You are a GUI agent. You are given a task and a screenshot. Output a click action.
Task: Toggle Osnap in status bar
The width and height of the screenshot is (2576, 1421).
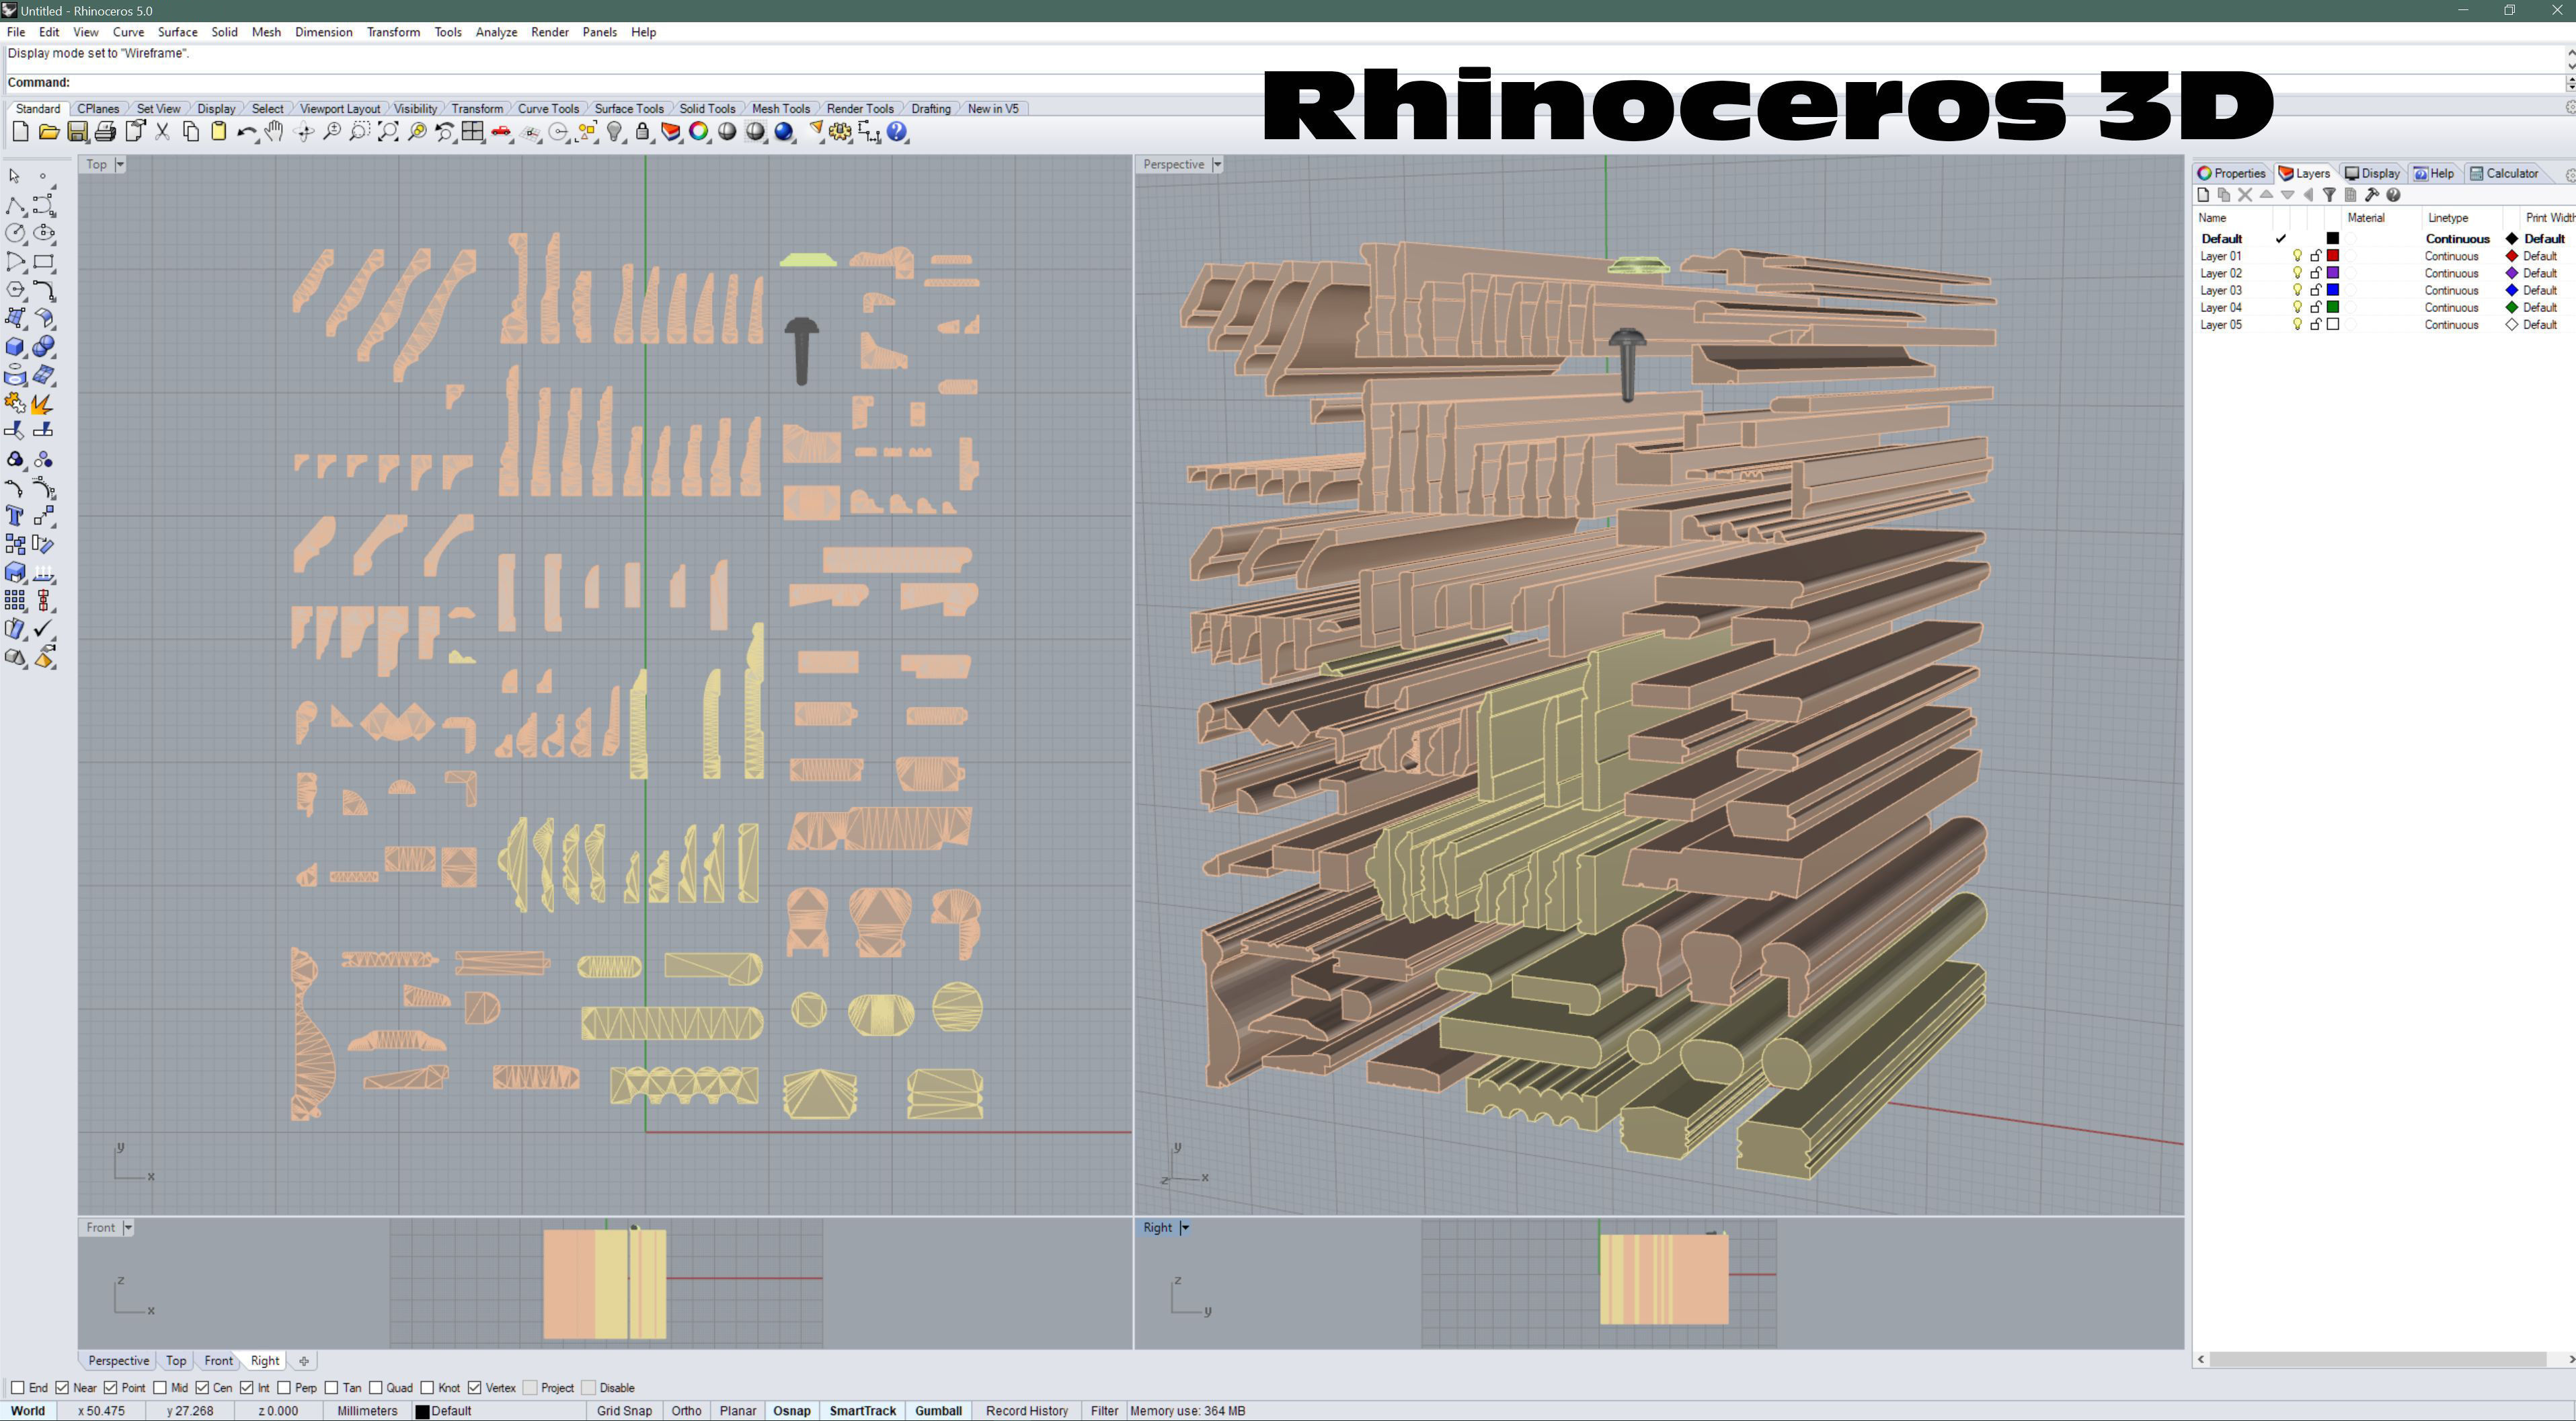[x=791, y=1411]
